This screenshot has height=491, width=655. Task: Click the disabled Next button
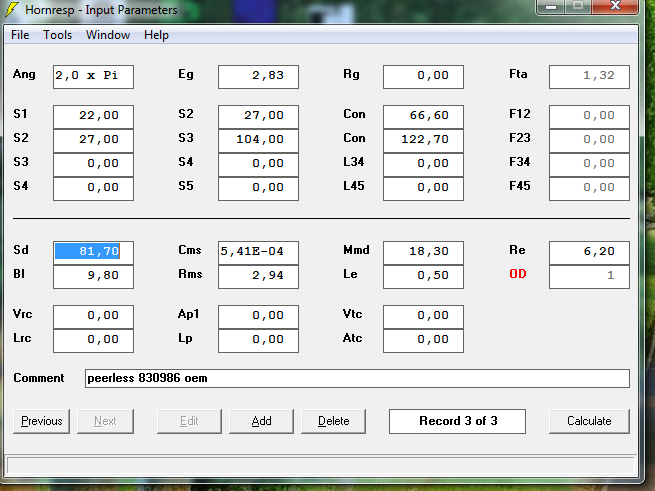click(105, 421)
